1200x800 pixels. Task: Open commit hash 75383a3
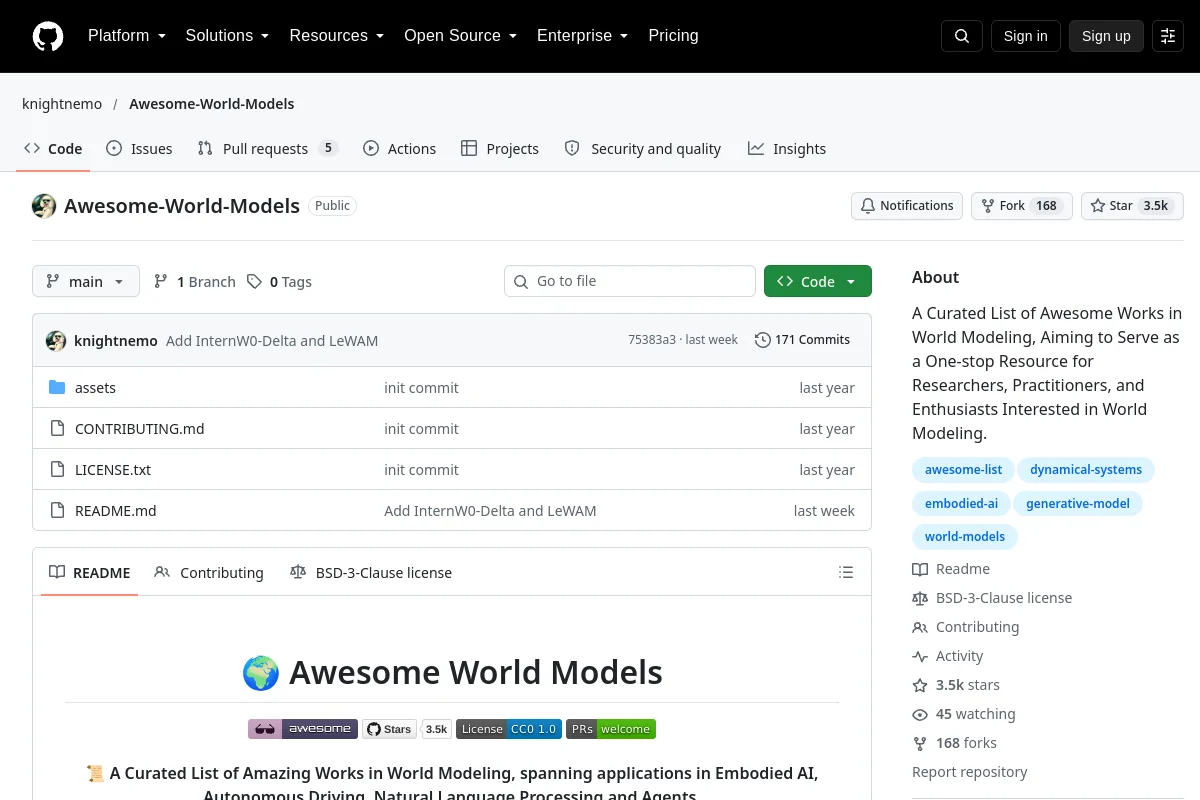coord(652,340)
